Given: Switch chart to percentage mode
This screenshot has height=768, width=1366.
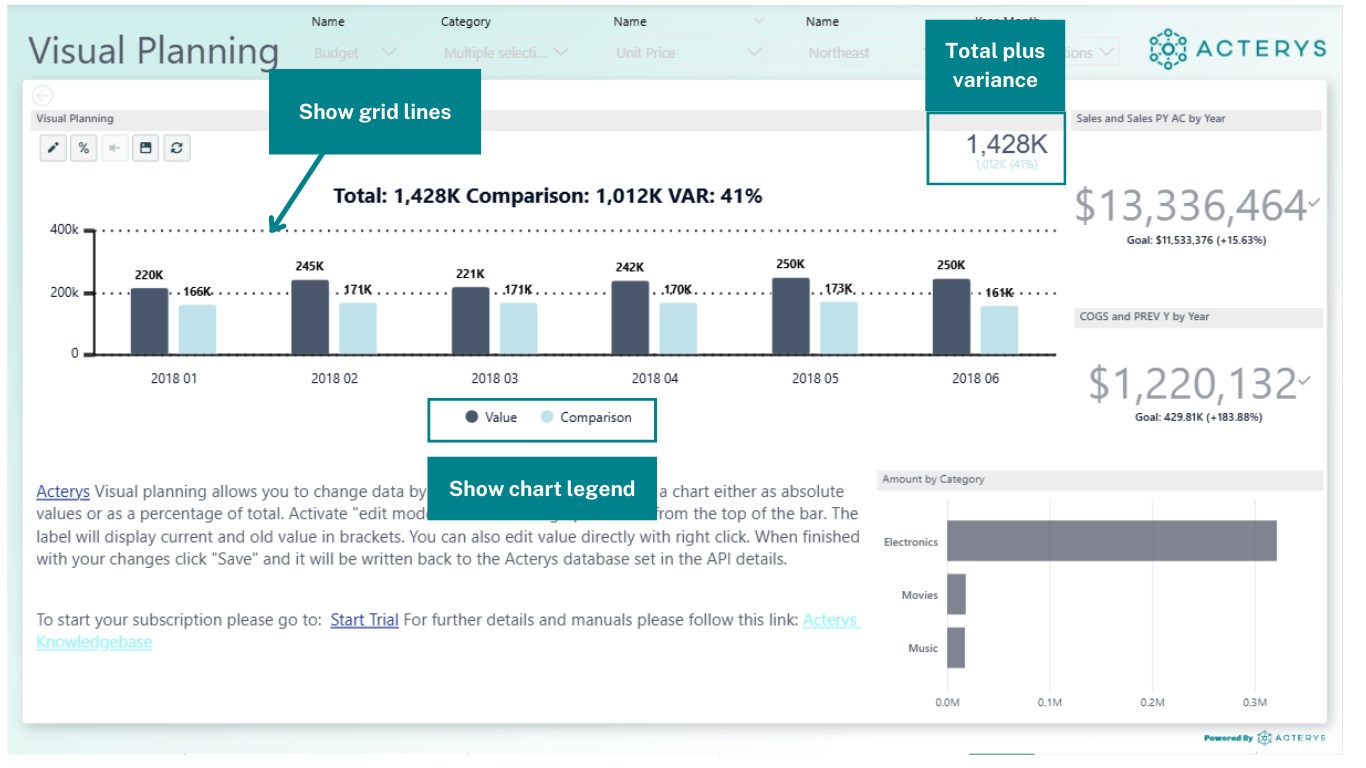Looking at the screenshot, I should click(x=84, y=148).
